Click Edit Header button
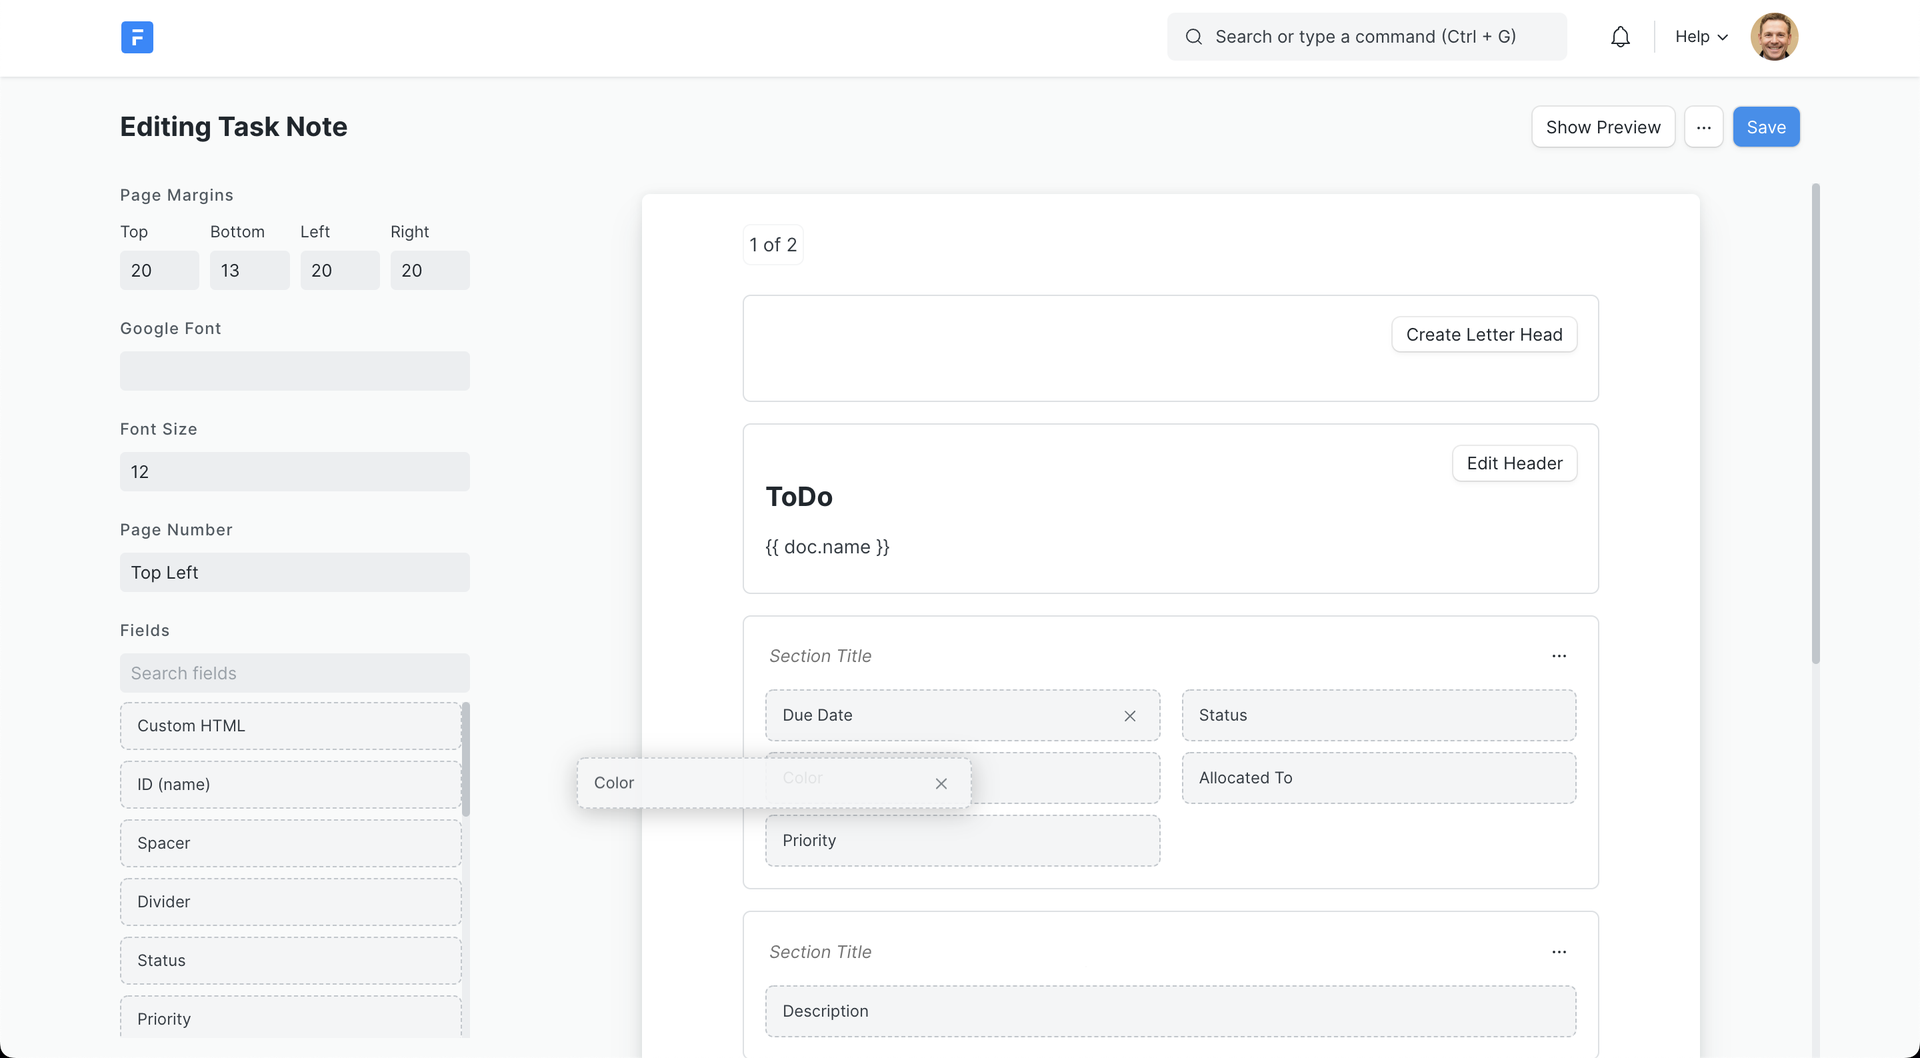The image size is (1920, 1058). 1513,464
